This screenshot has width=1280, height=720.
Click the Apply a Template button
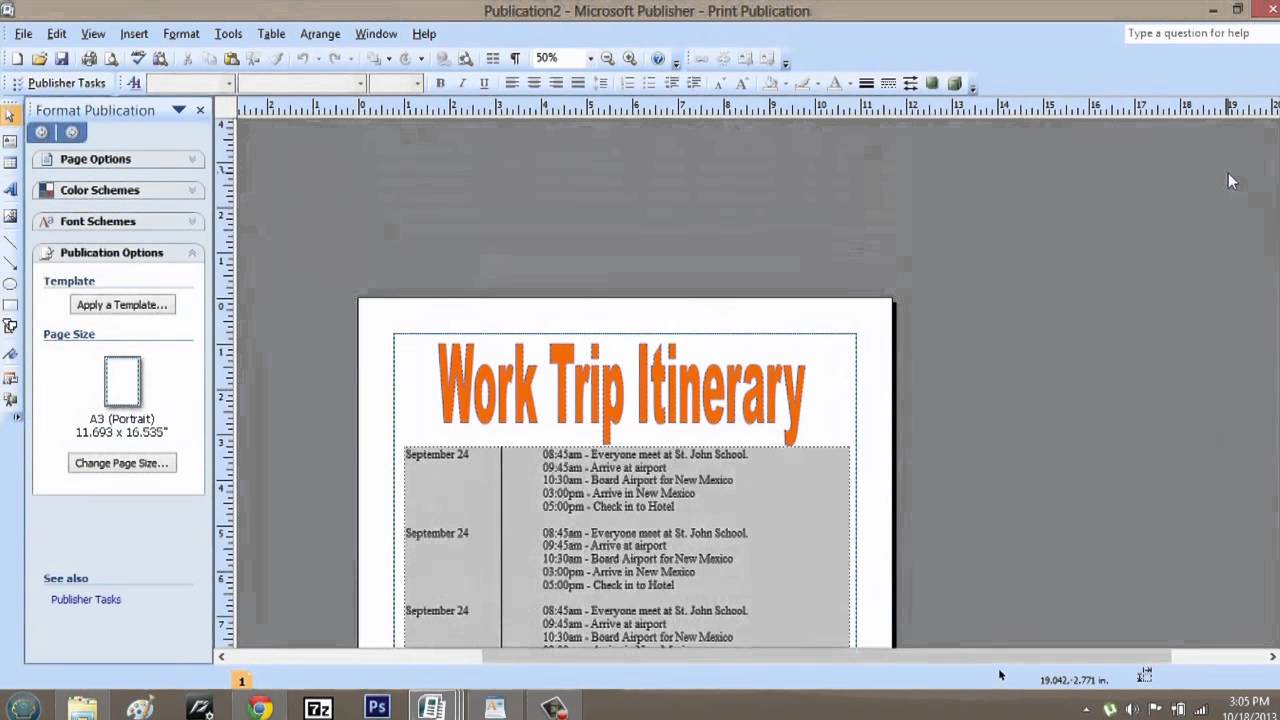point(122,305)
